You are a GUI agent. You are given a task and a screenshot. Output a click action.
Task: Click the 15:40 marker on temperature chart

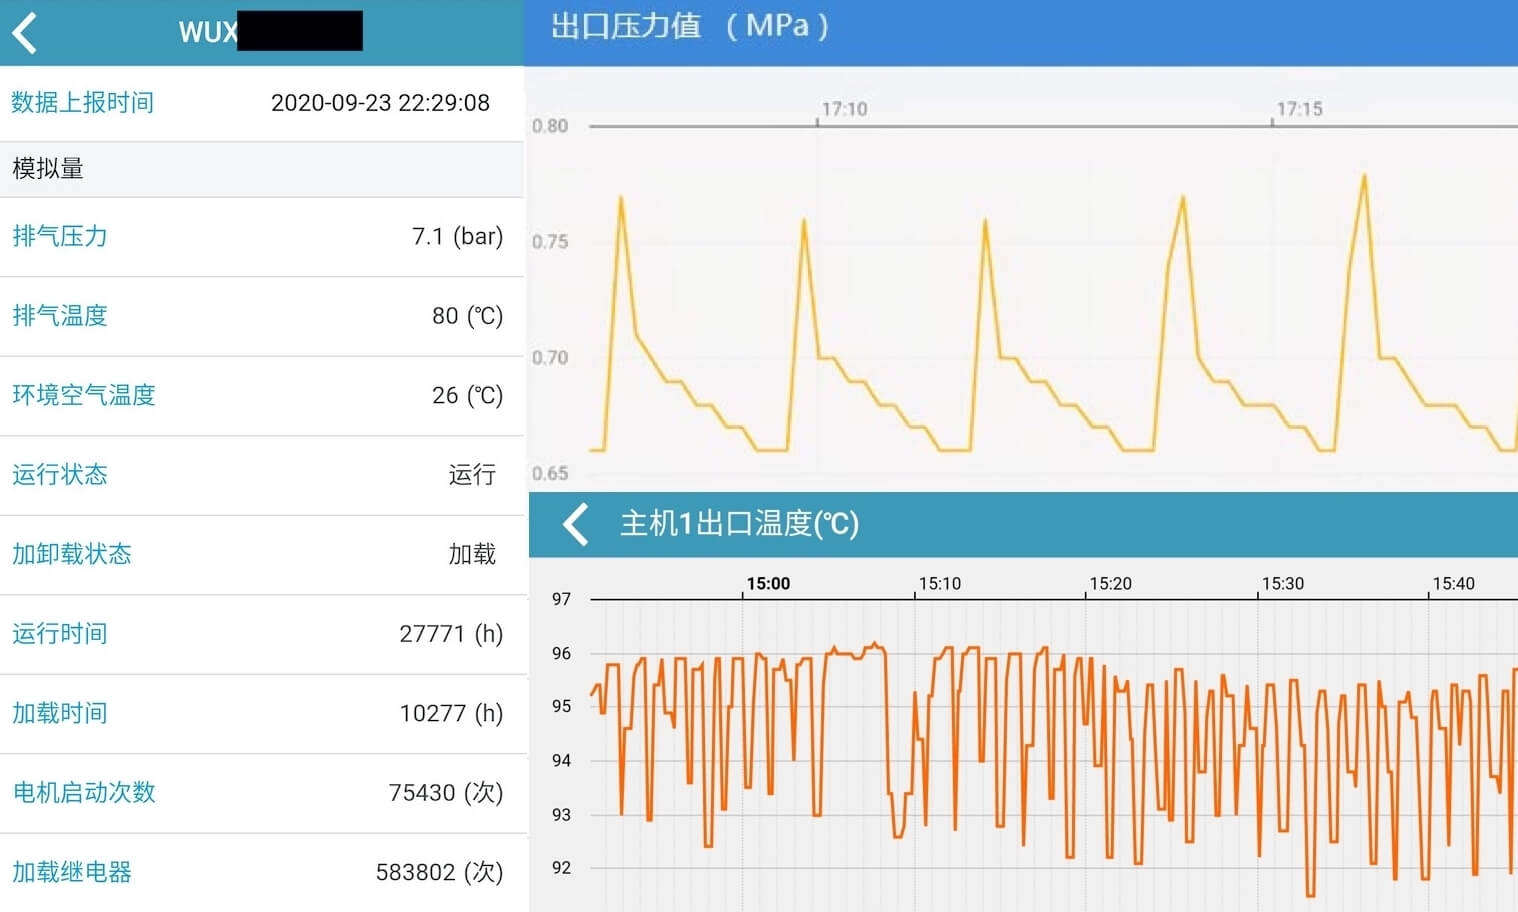coord(1453,584)
